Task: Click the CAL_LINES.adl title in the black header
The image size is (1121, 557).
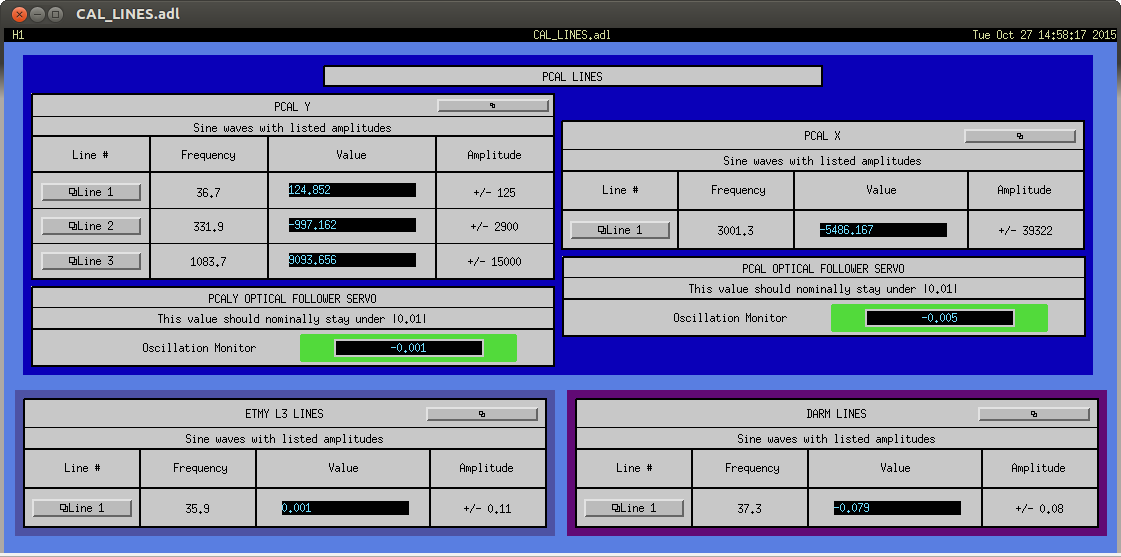Action: (572, 35)
